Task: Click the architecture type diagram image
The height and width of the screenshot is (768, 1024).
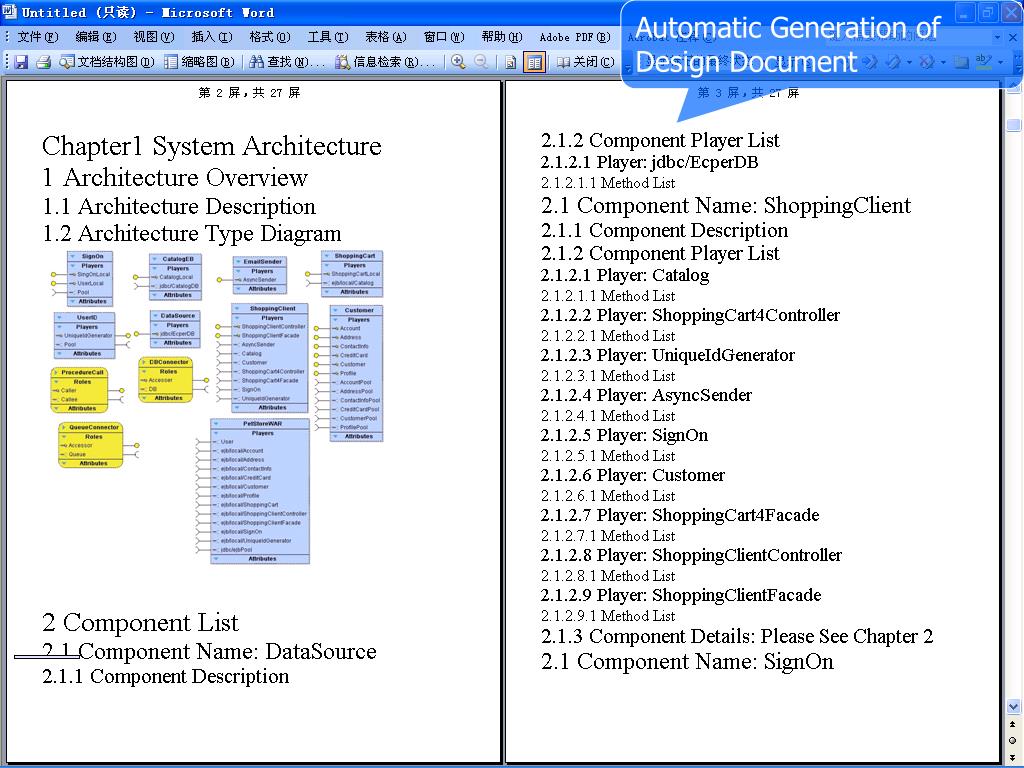Action: point(217,408)
